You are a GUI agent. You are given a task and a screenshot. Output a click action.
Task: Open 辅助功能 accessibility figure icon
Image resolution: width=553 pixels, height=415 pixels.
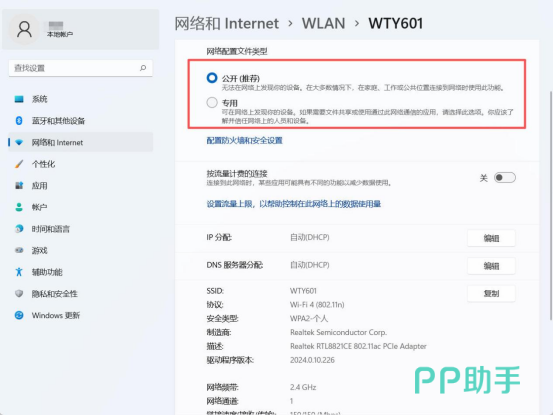point(19,272)
